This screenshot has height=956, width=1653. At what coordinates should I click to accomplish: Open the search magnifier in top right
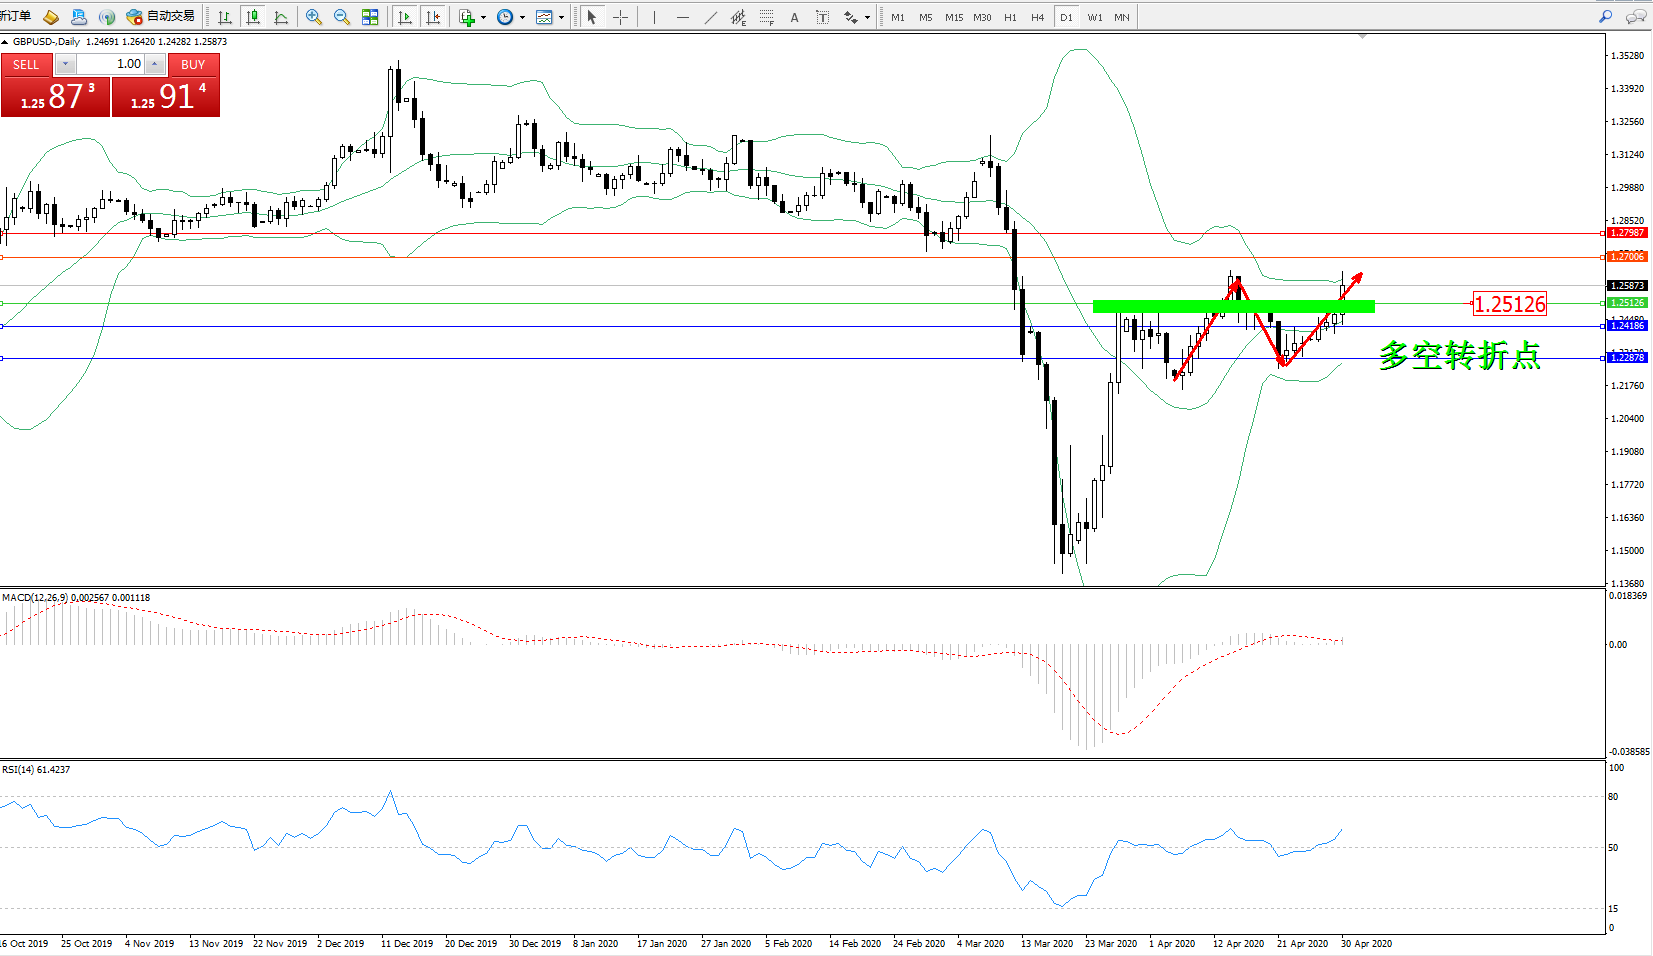pyautogui.click(x=1606, y=17)
